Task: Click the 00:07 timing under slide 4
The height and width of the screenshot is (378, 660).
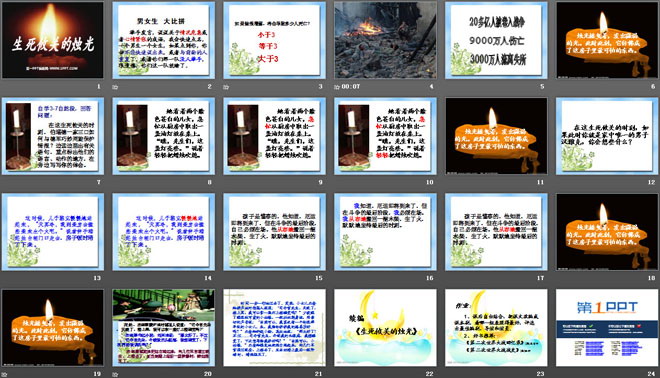Action: (351, 86)
